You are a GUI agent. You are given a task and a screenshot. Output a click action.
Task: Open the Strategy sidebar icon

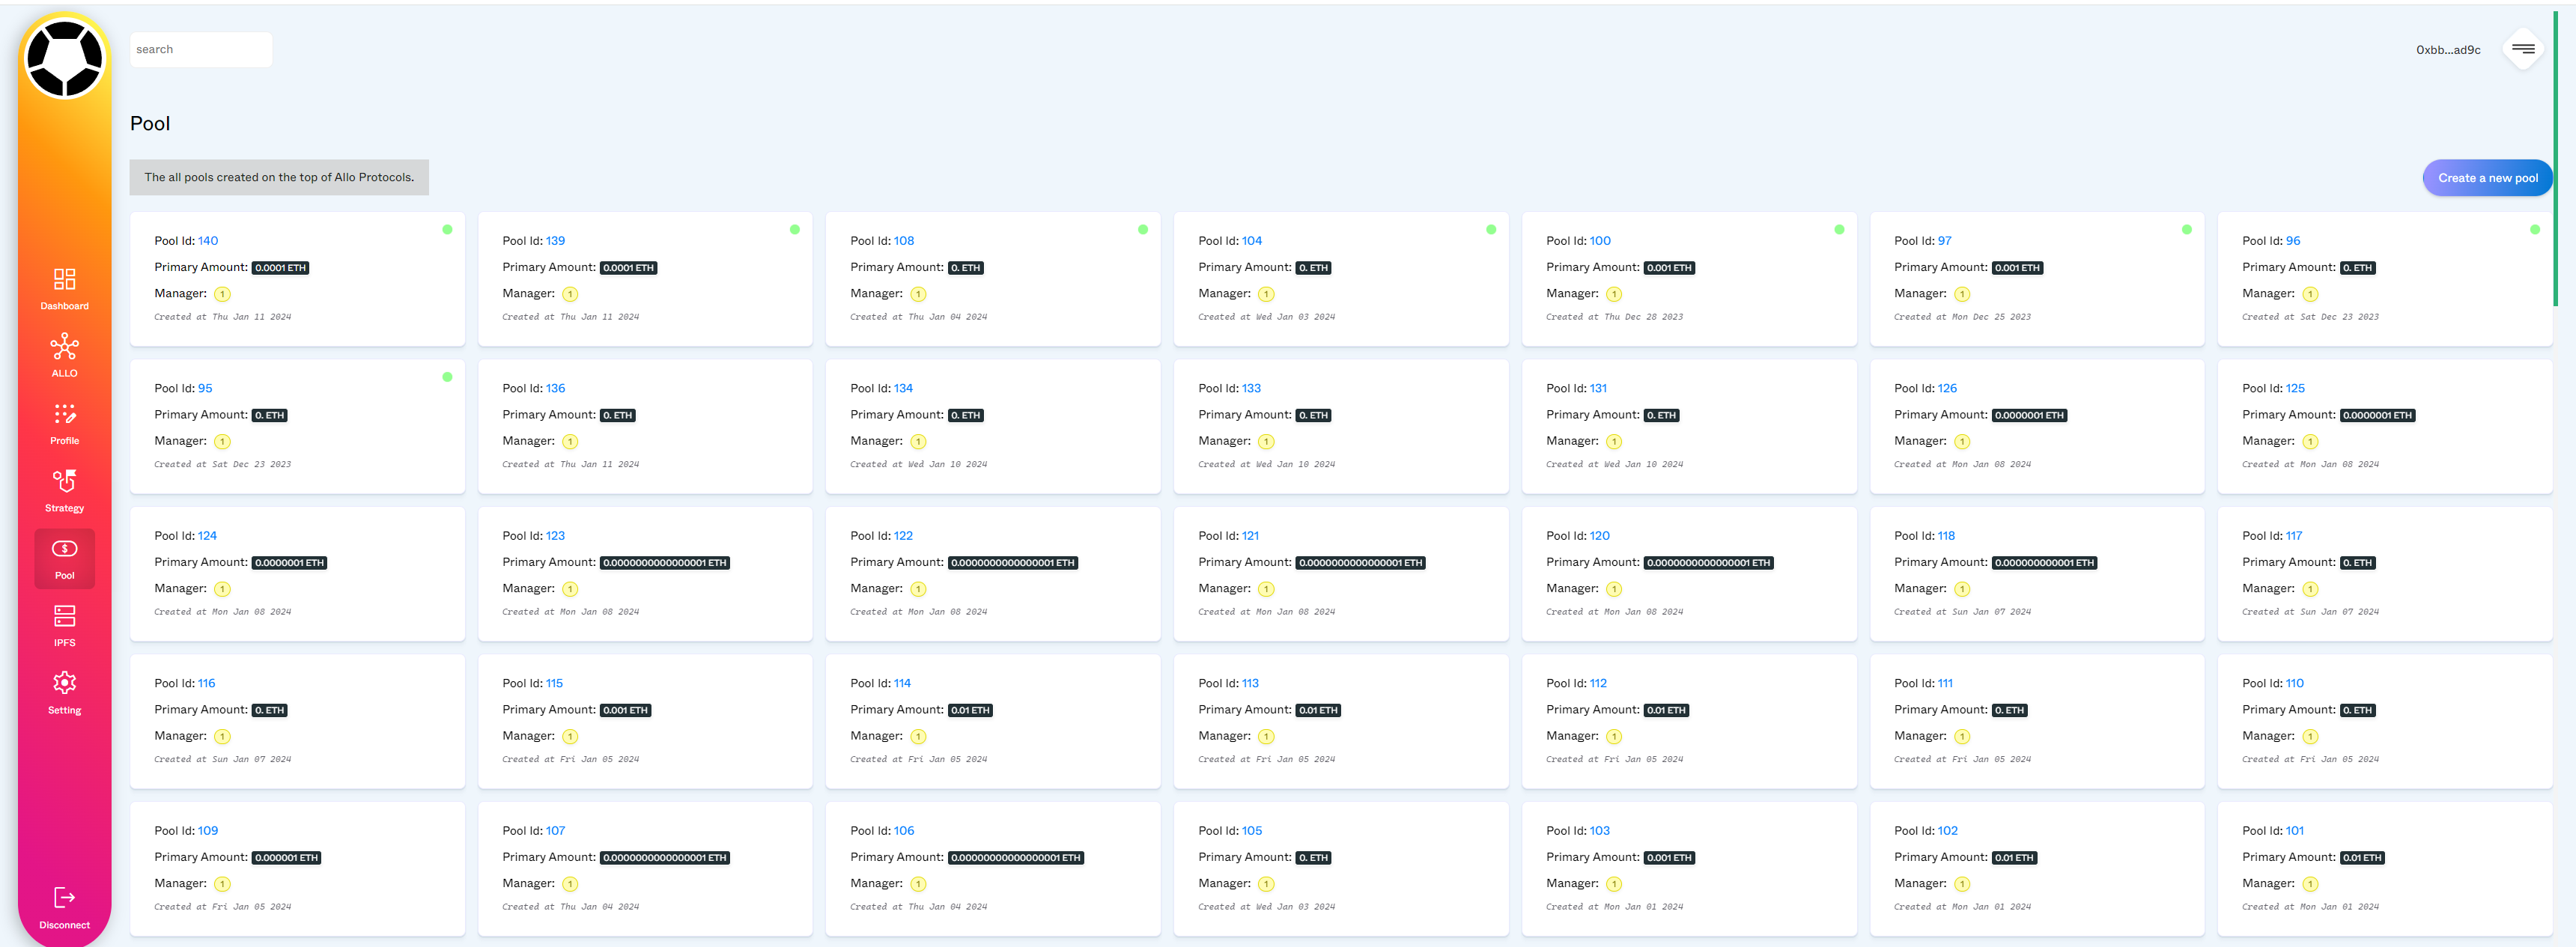[64, 481]
